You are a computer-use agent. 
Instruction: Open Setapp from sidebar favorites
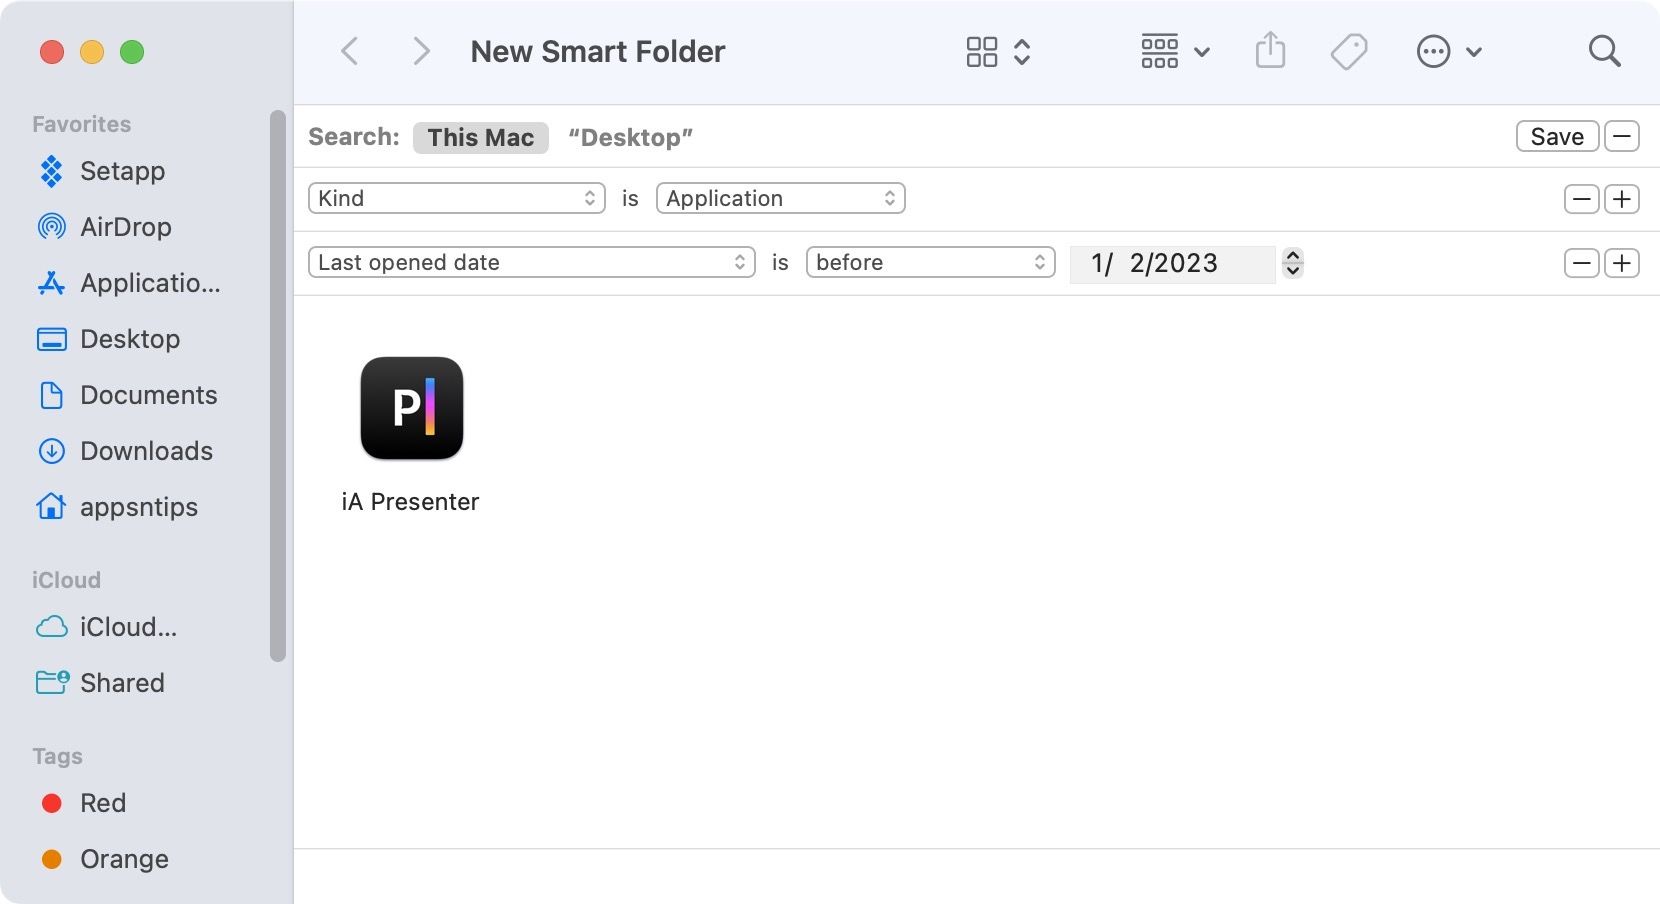[122, 171]
